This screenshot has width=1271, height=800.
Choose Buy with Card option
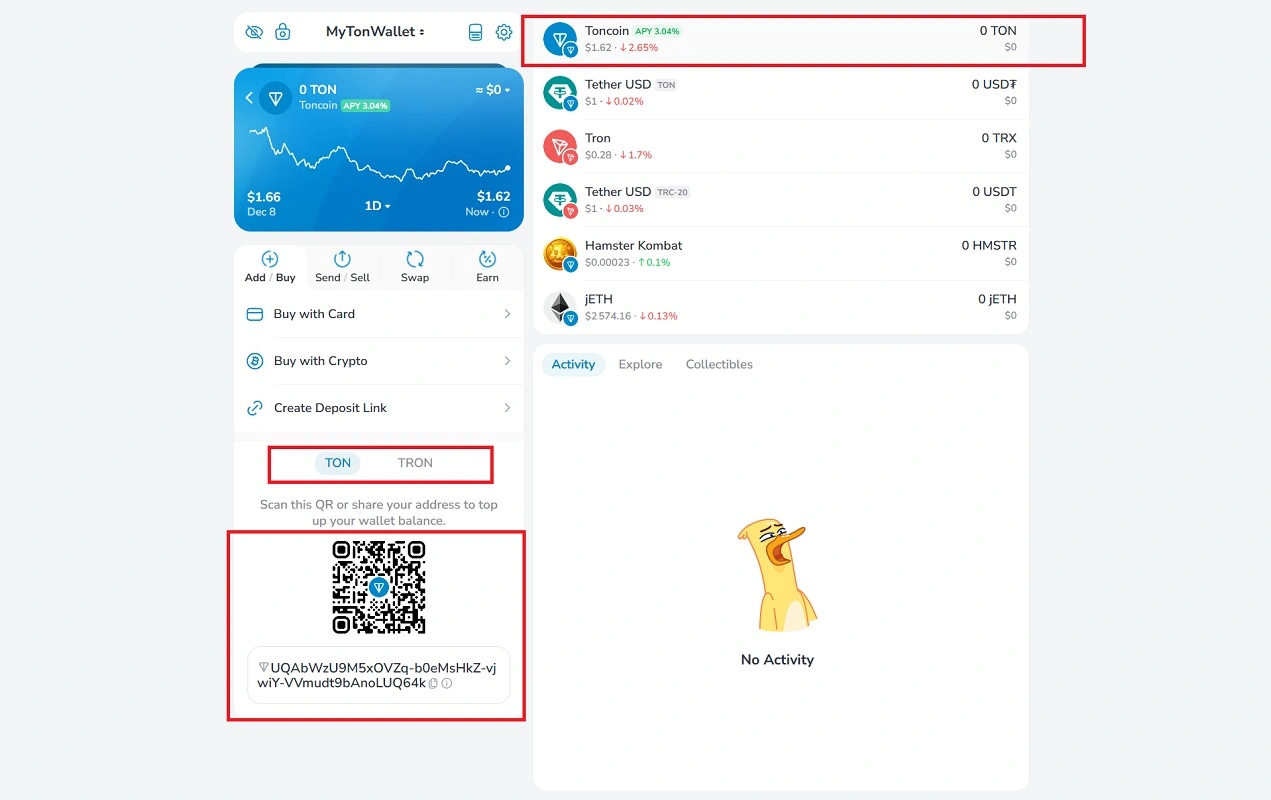(x=379, y=314)
